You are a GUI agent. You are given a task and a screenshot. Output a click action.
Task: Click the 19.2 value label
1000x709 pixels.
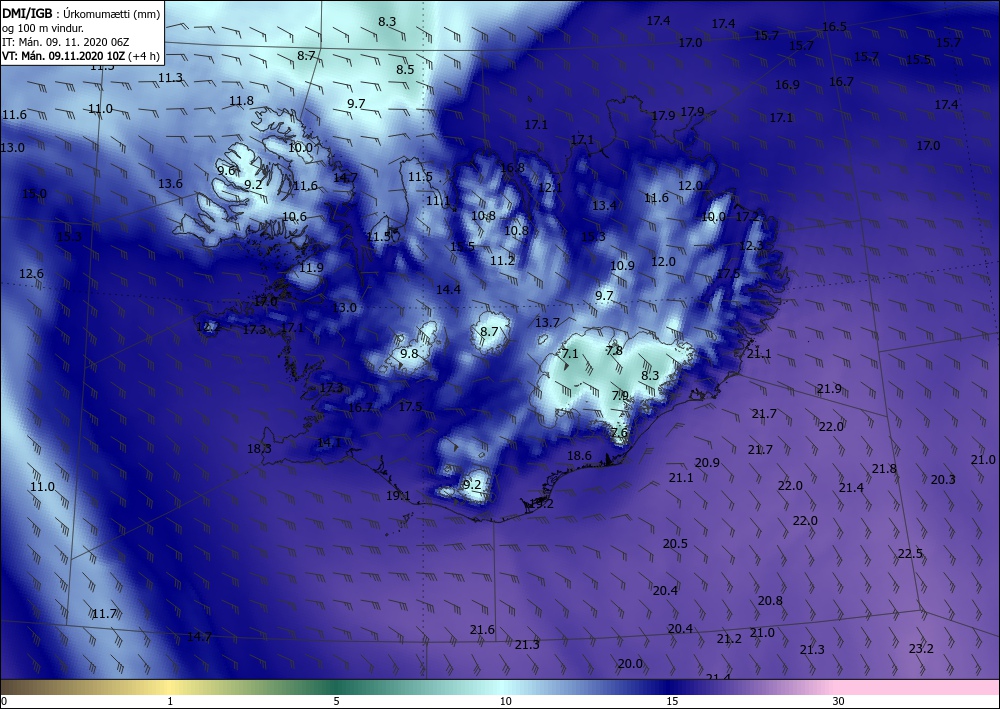click(541, 504)
